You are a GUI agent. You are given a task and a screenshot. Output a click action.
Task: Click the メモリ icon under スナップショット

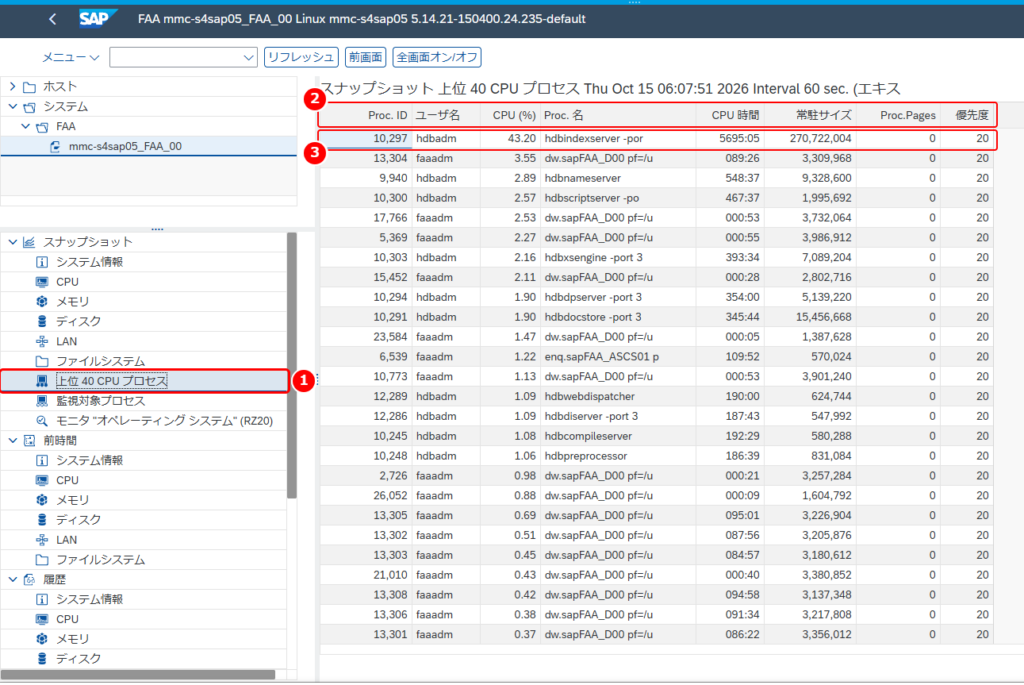(x=42, y=302)
